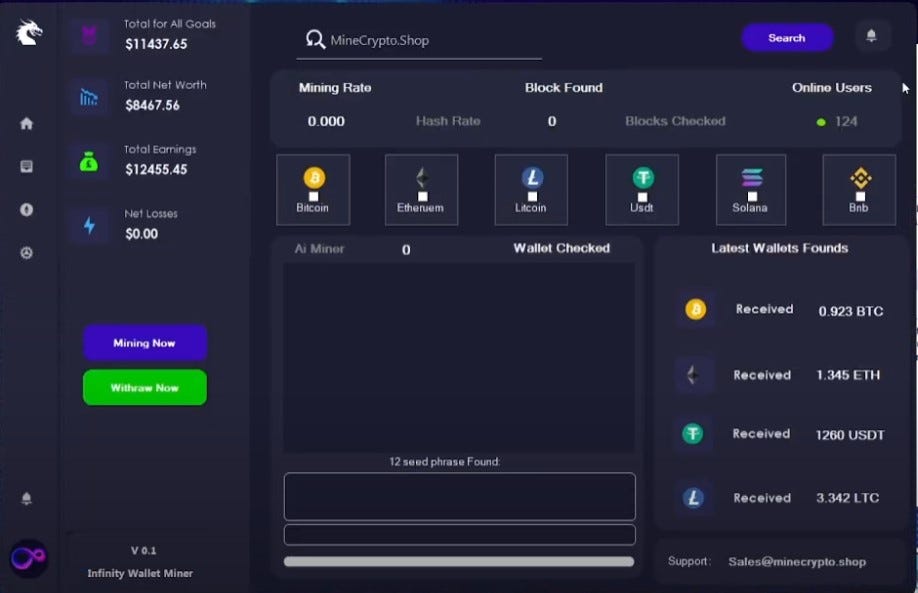Click the dragon logo at top left
The width and height of the screenshot is (918, 593).
tap(28, 31)
